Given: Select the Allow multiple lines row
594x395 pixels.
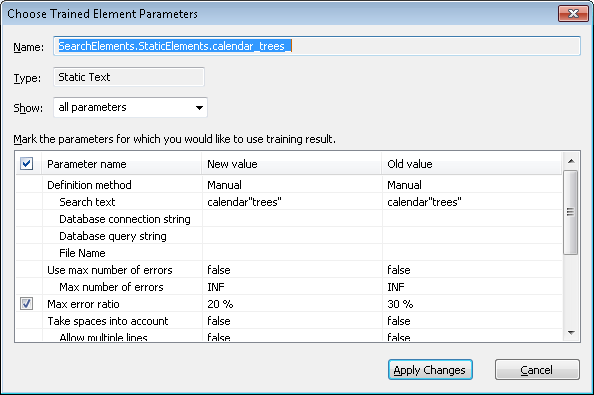Looking at the screenshot, I should tap(289, 336).
